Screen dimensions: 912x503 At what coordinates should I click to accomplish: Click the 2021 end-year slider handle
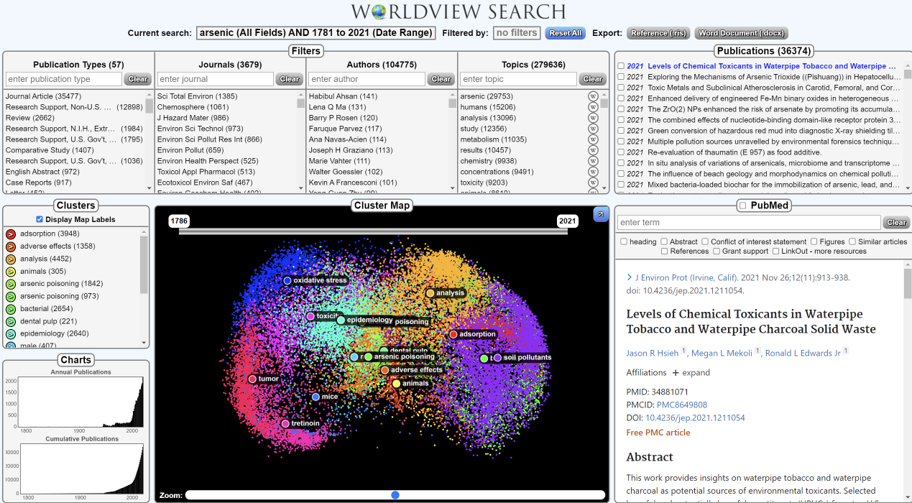point(567,221)
